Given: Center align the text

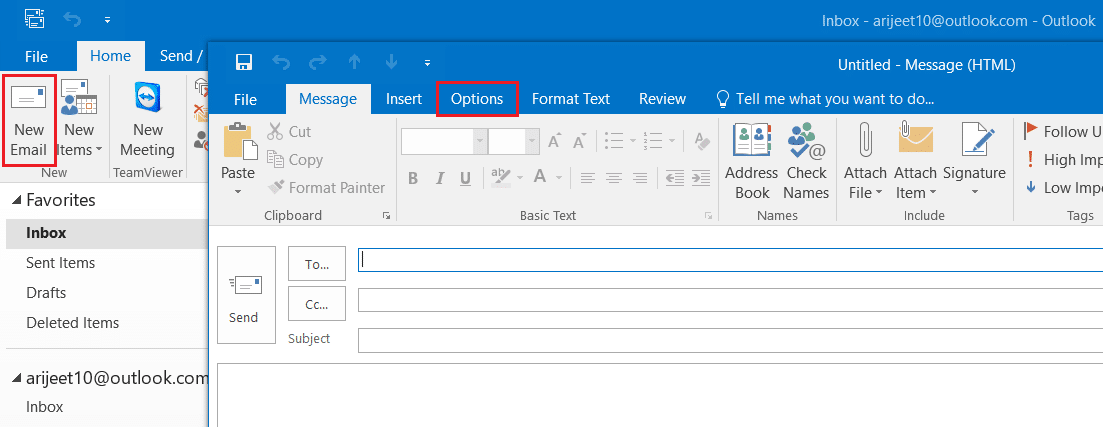Looking at the screenshot, I should click(613, 178).
